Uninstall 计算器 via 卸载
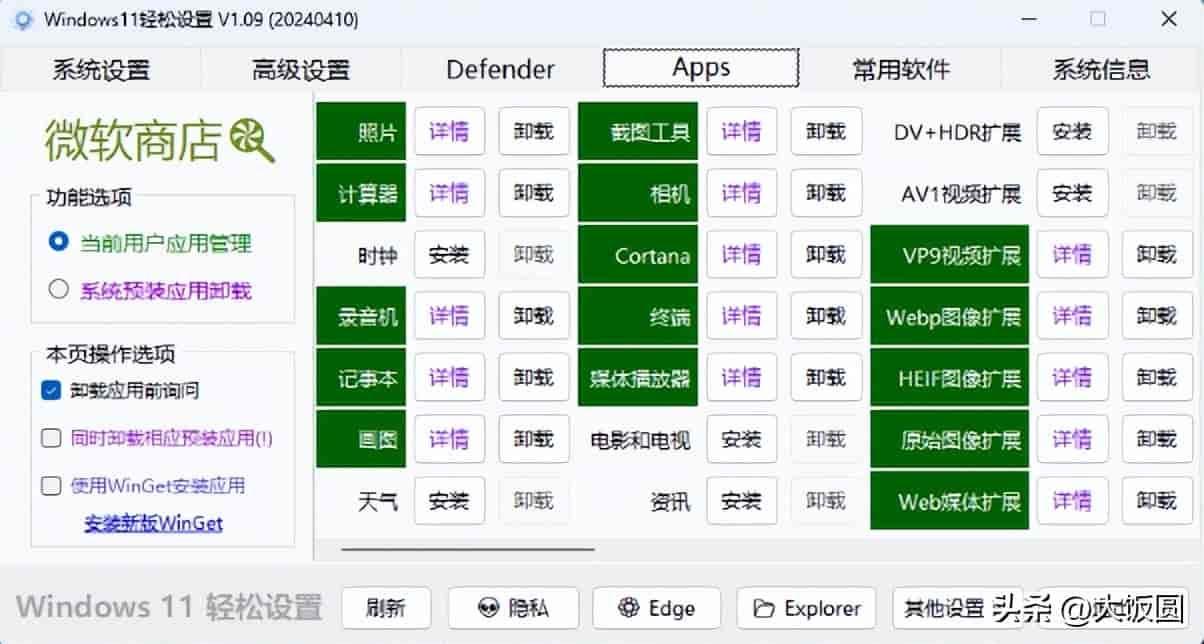This screenshot has height=644, width=1204. pos(534,193)
